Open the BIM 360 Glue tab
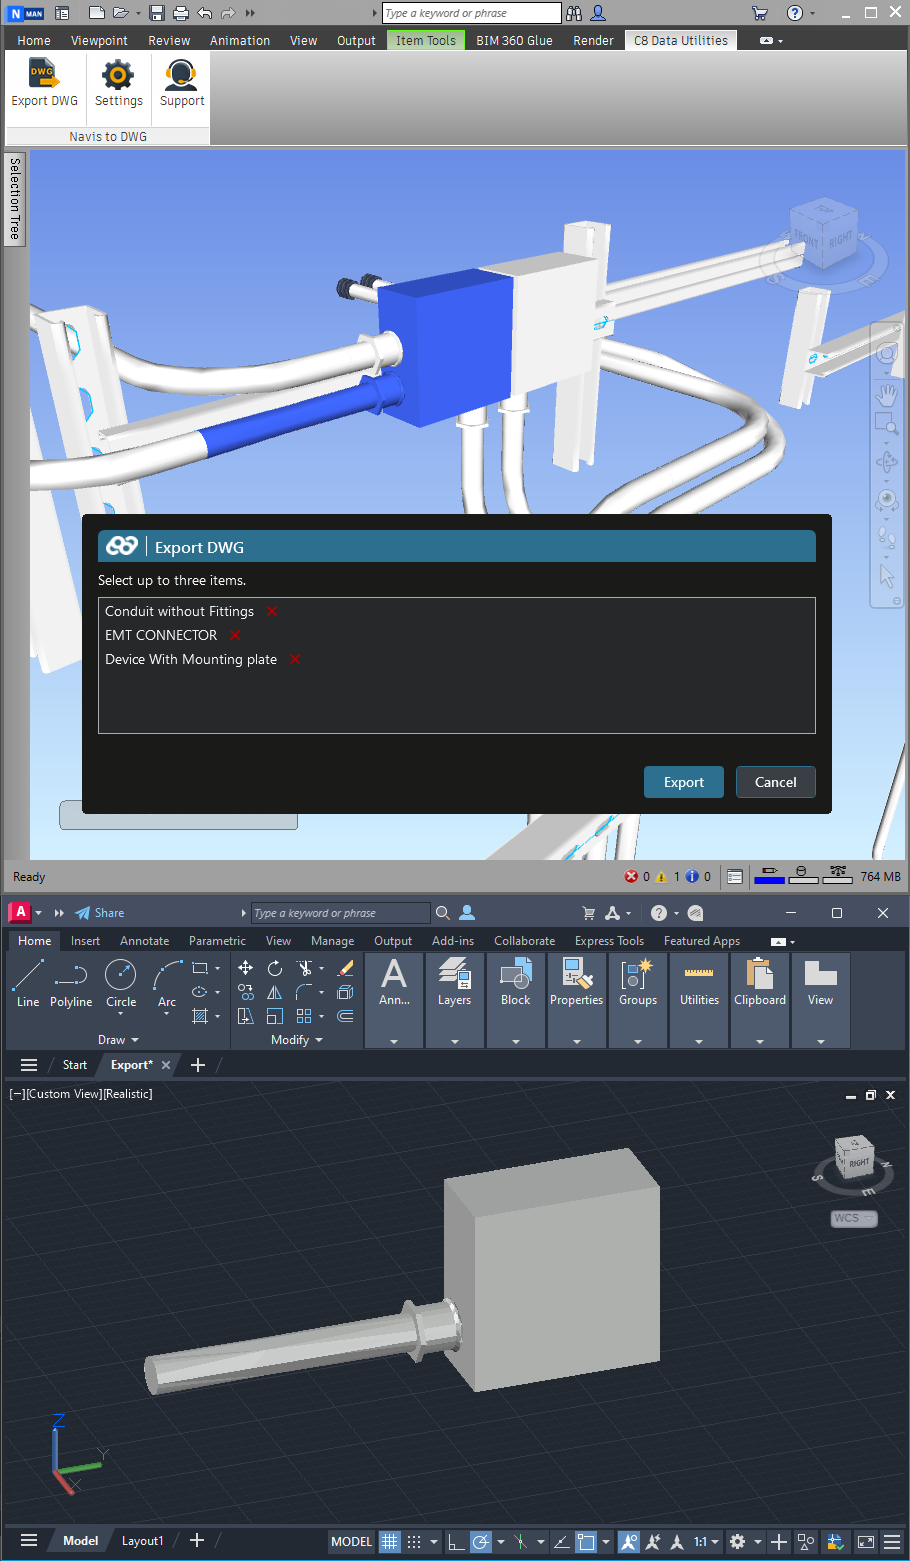The image size is (910, 1561). [x=514, y=40]
